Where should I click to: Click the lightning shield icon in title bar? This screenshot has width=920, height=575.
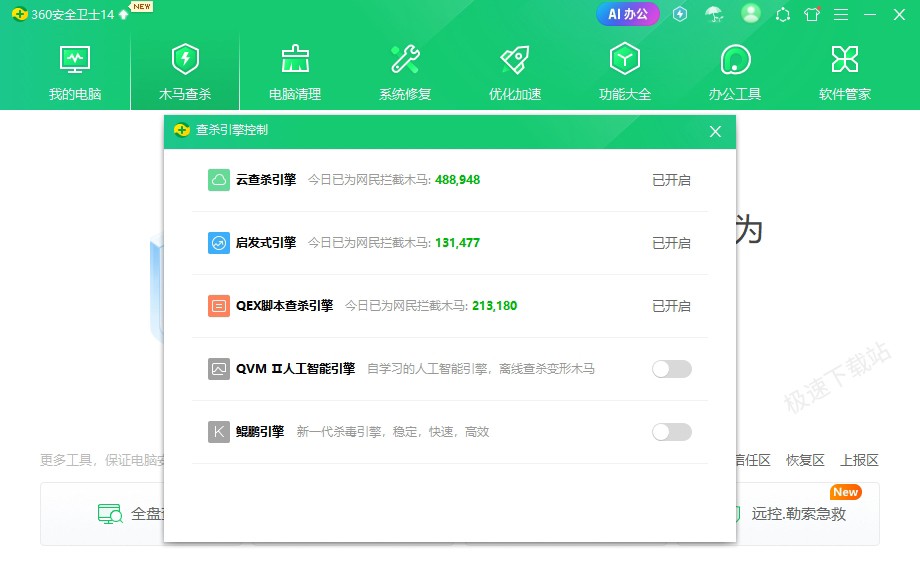tap(680, 14)
